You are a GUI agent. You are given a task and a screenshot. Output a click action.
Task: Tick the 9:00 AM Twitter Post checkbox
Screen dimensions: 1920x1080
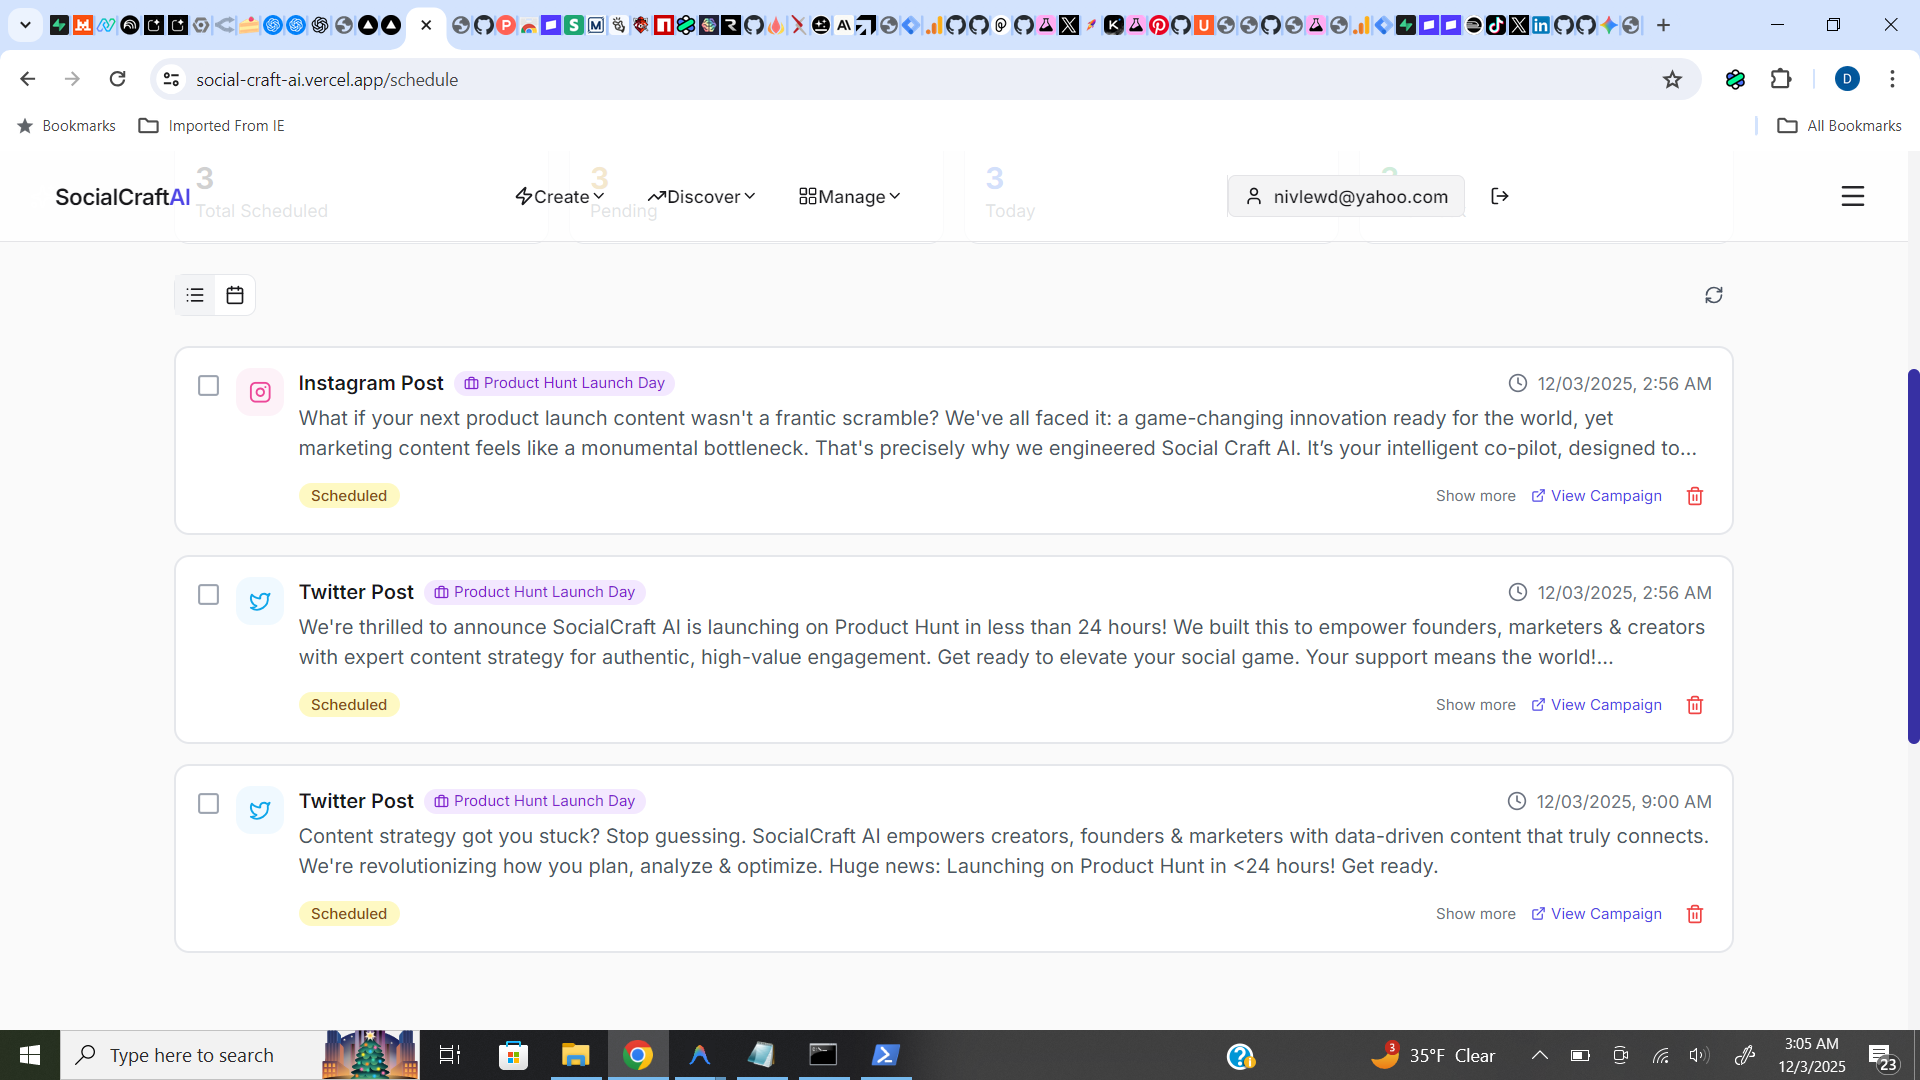click(x=208, y=803)
